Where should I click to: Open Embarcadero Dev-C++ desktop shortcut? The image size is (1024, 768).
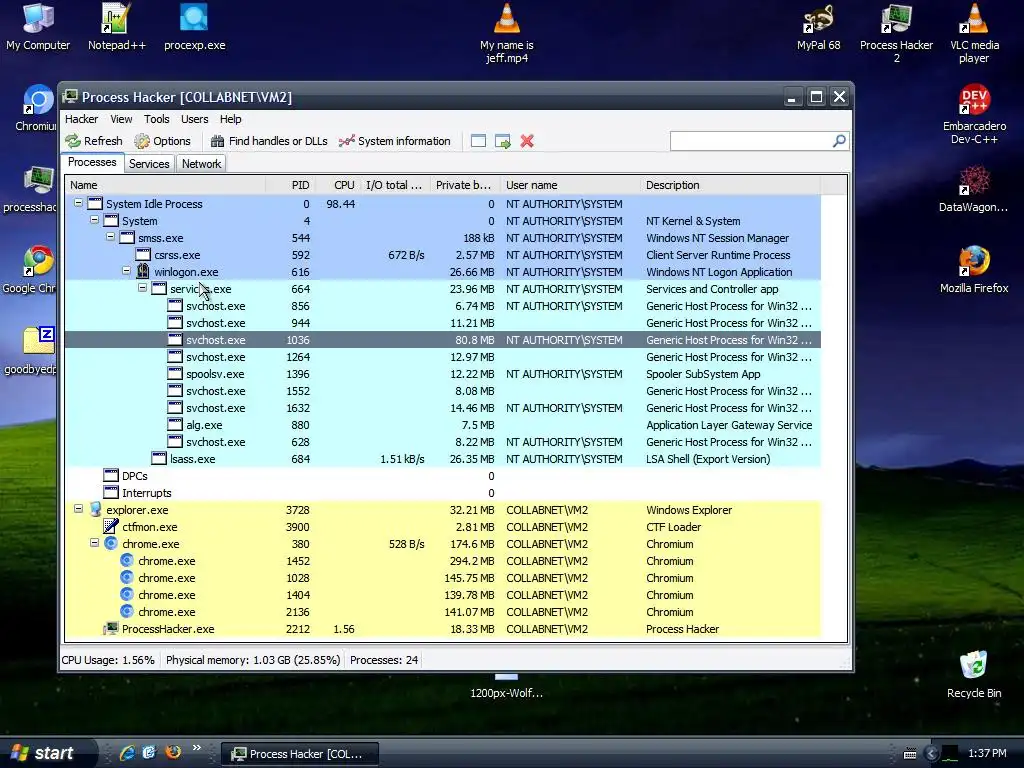974,114
